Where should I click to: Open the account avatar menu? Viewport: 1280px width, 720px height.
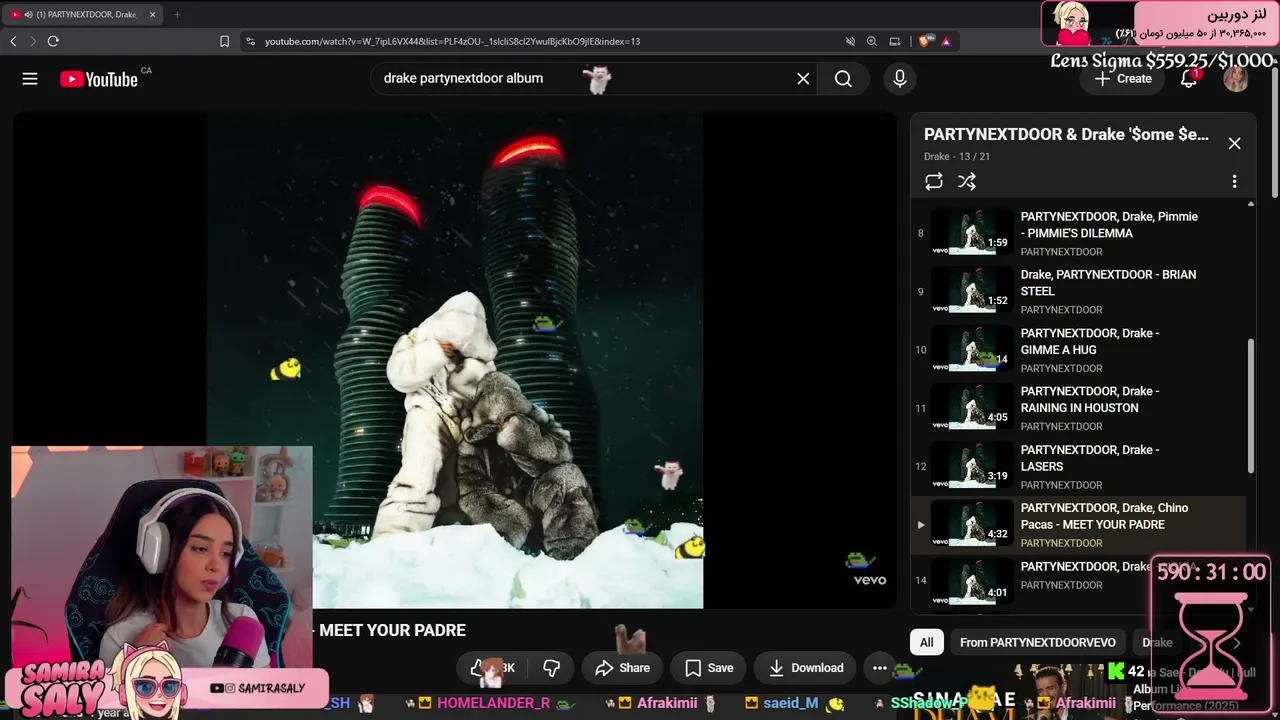(x=1236, y=79)
